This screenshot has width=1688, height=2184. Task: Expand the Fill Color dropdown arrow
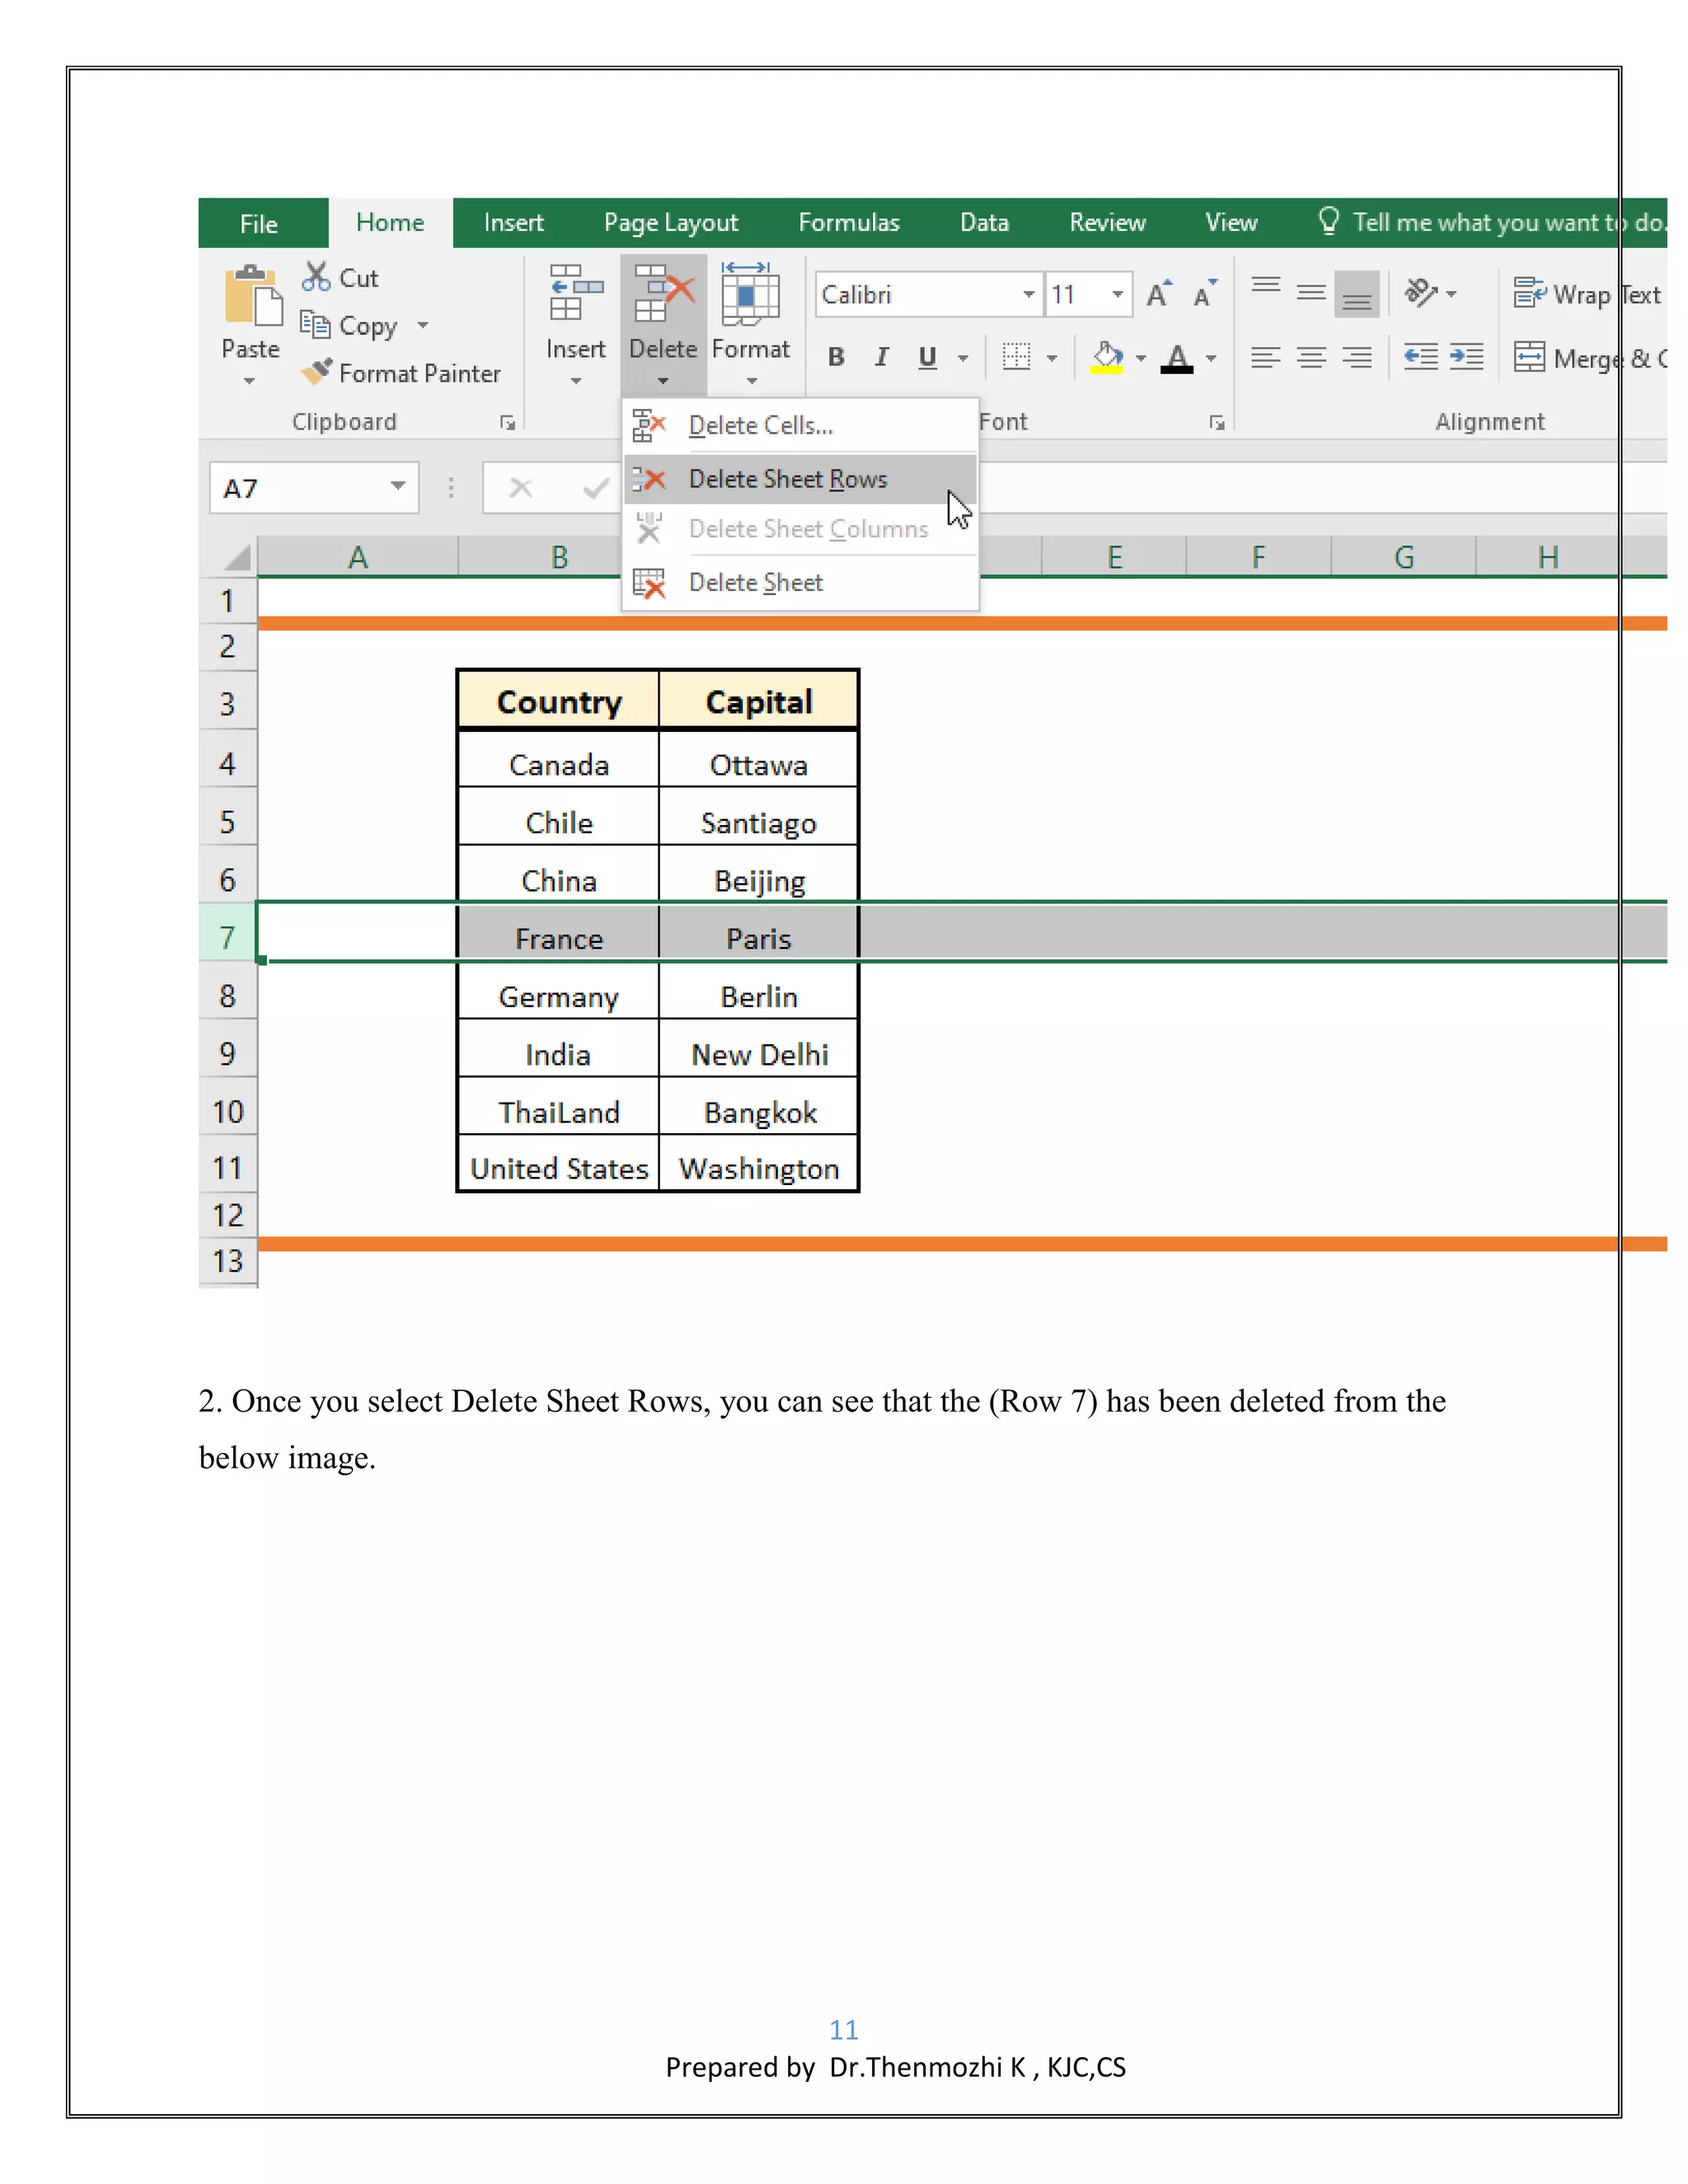point(1141,358)
